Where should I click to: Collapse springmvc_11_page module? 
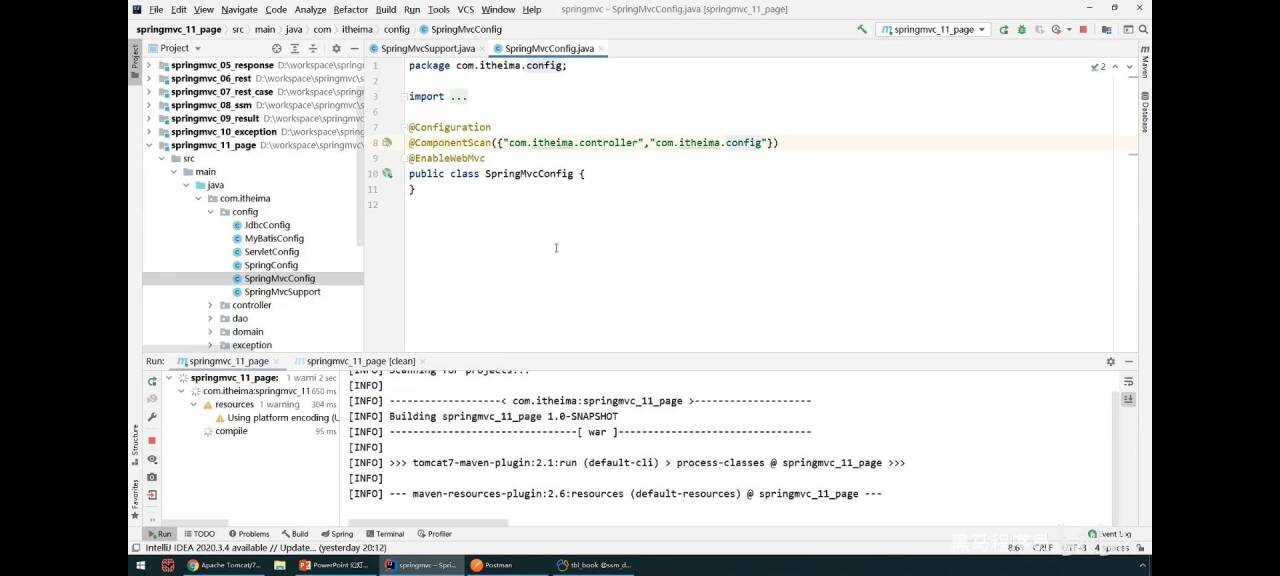149,145
